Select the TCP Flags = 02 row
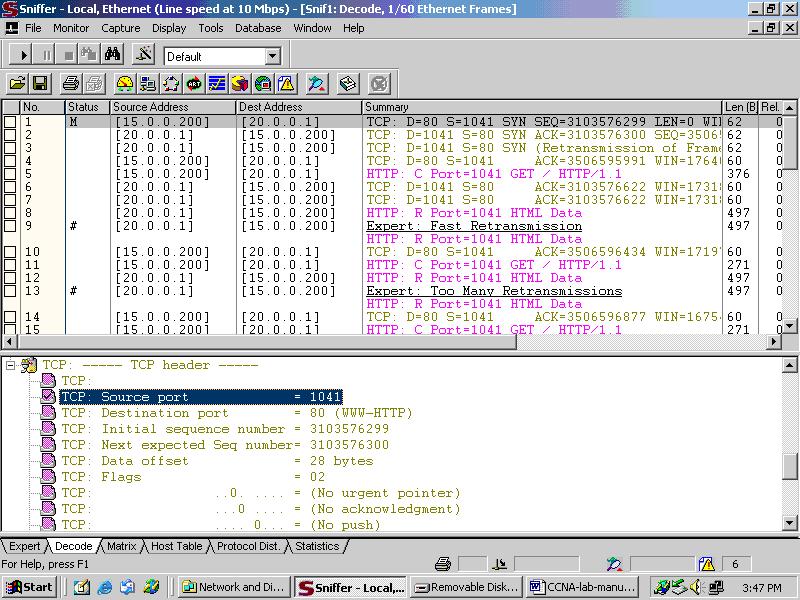This screenshot has height=600, width=800. [193, 477]
